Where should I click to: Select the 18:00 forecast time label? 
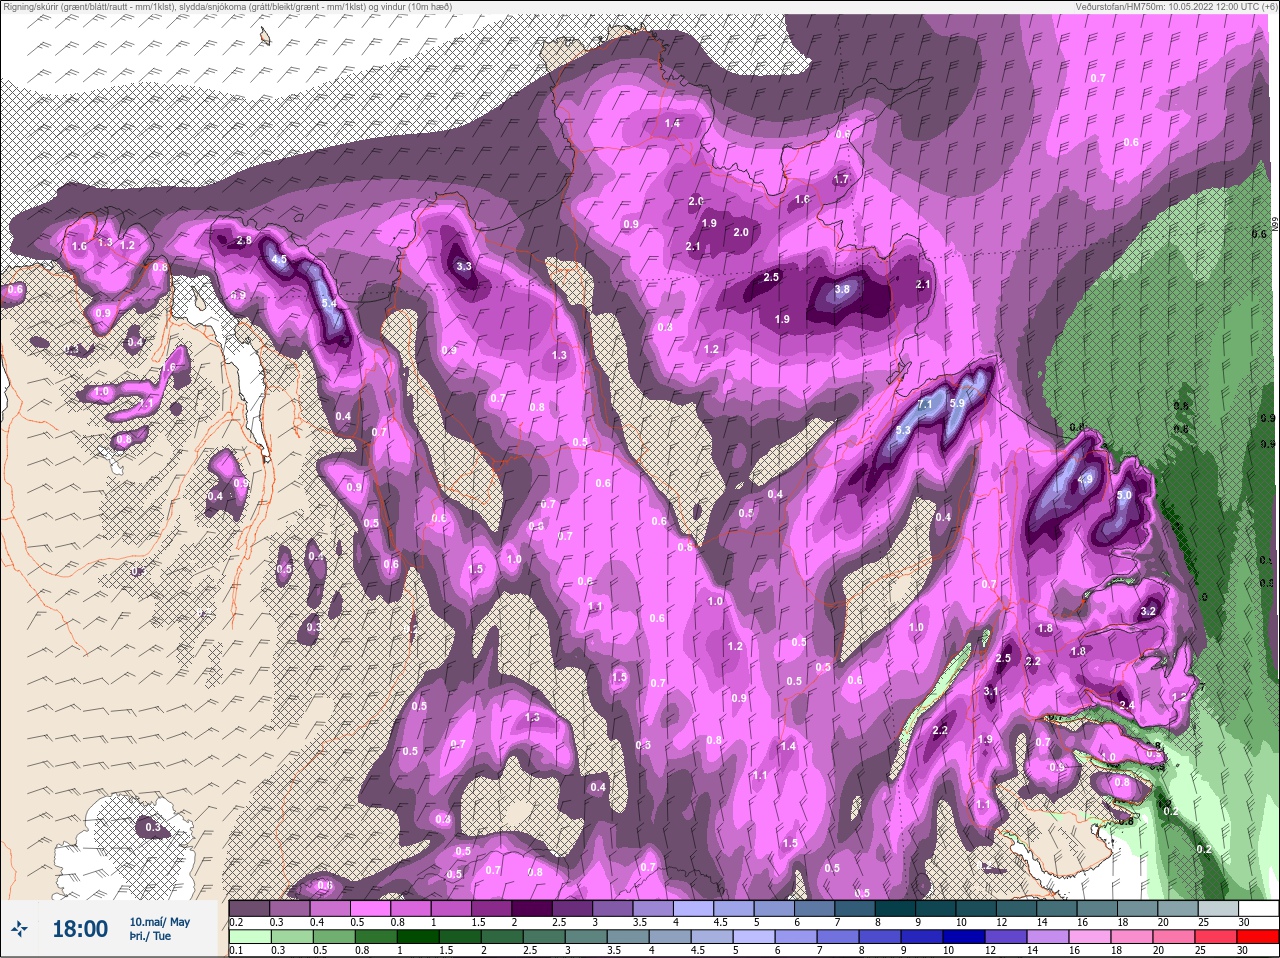click(80, 929)
